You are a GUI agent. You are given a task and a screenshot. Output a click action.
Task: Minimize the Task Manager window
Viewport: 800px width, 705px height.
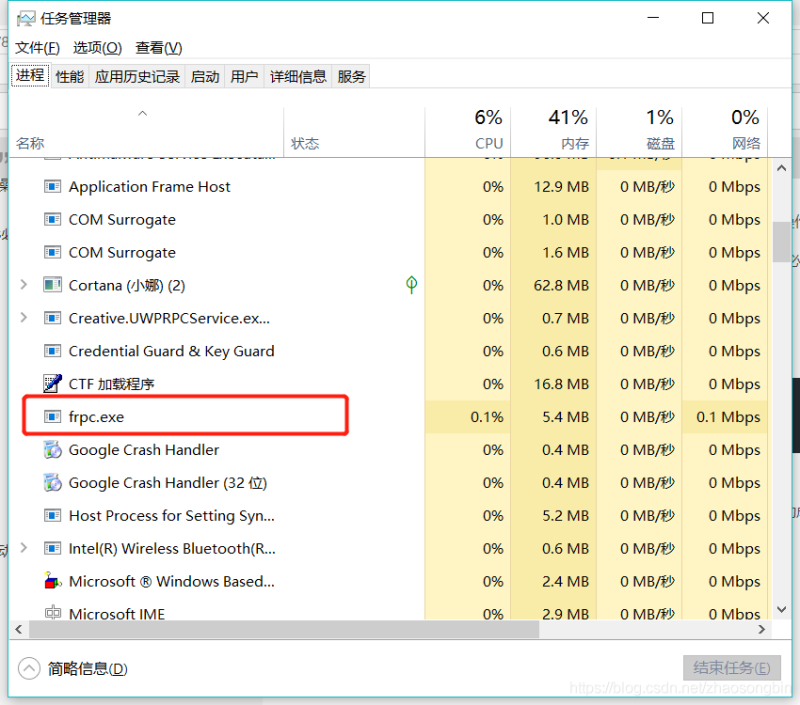(653, 18)
